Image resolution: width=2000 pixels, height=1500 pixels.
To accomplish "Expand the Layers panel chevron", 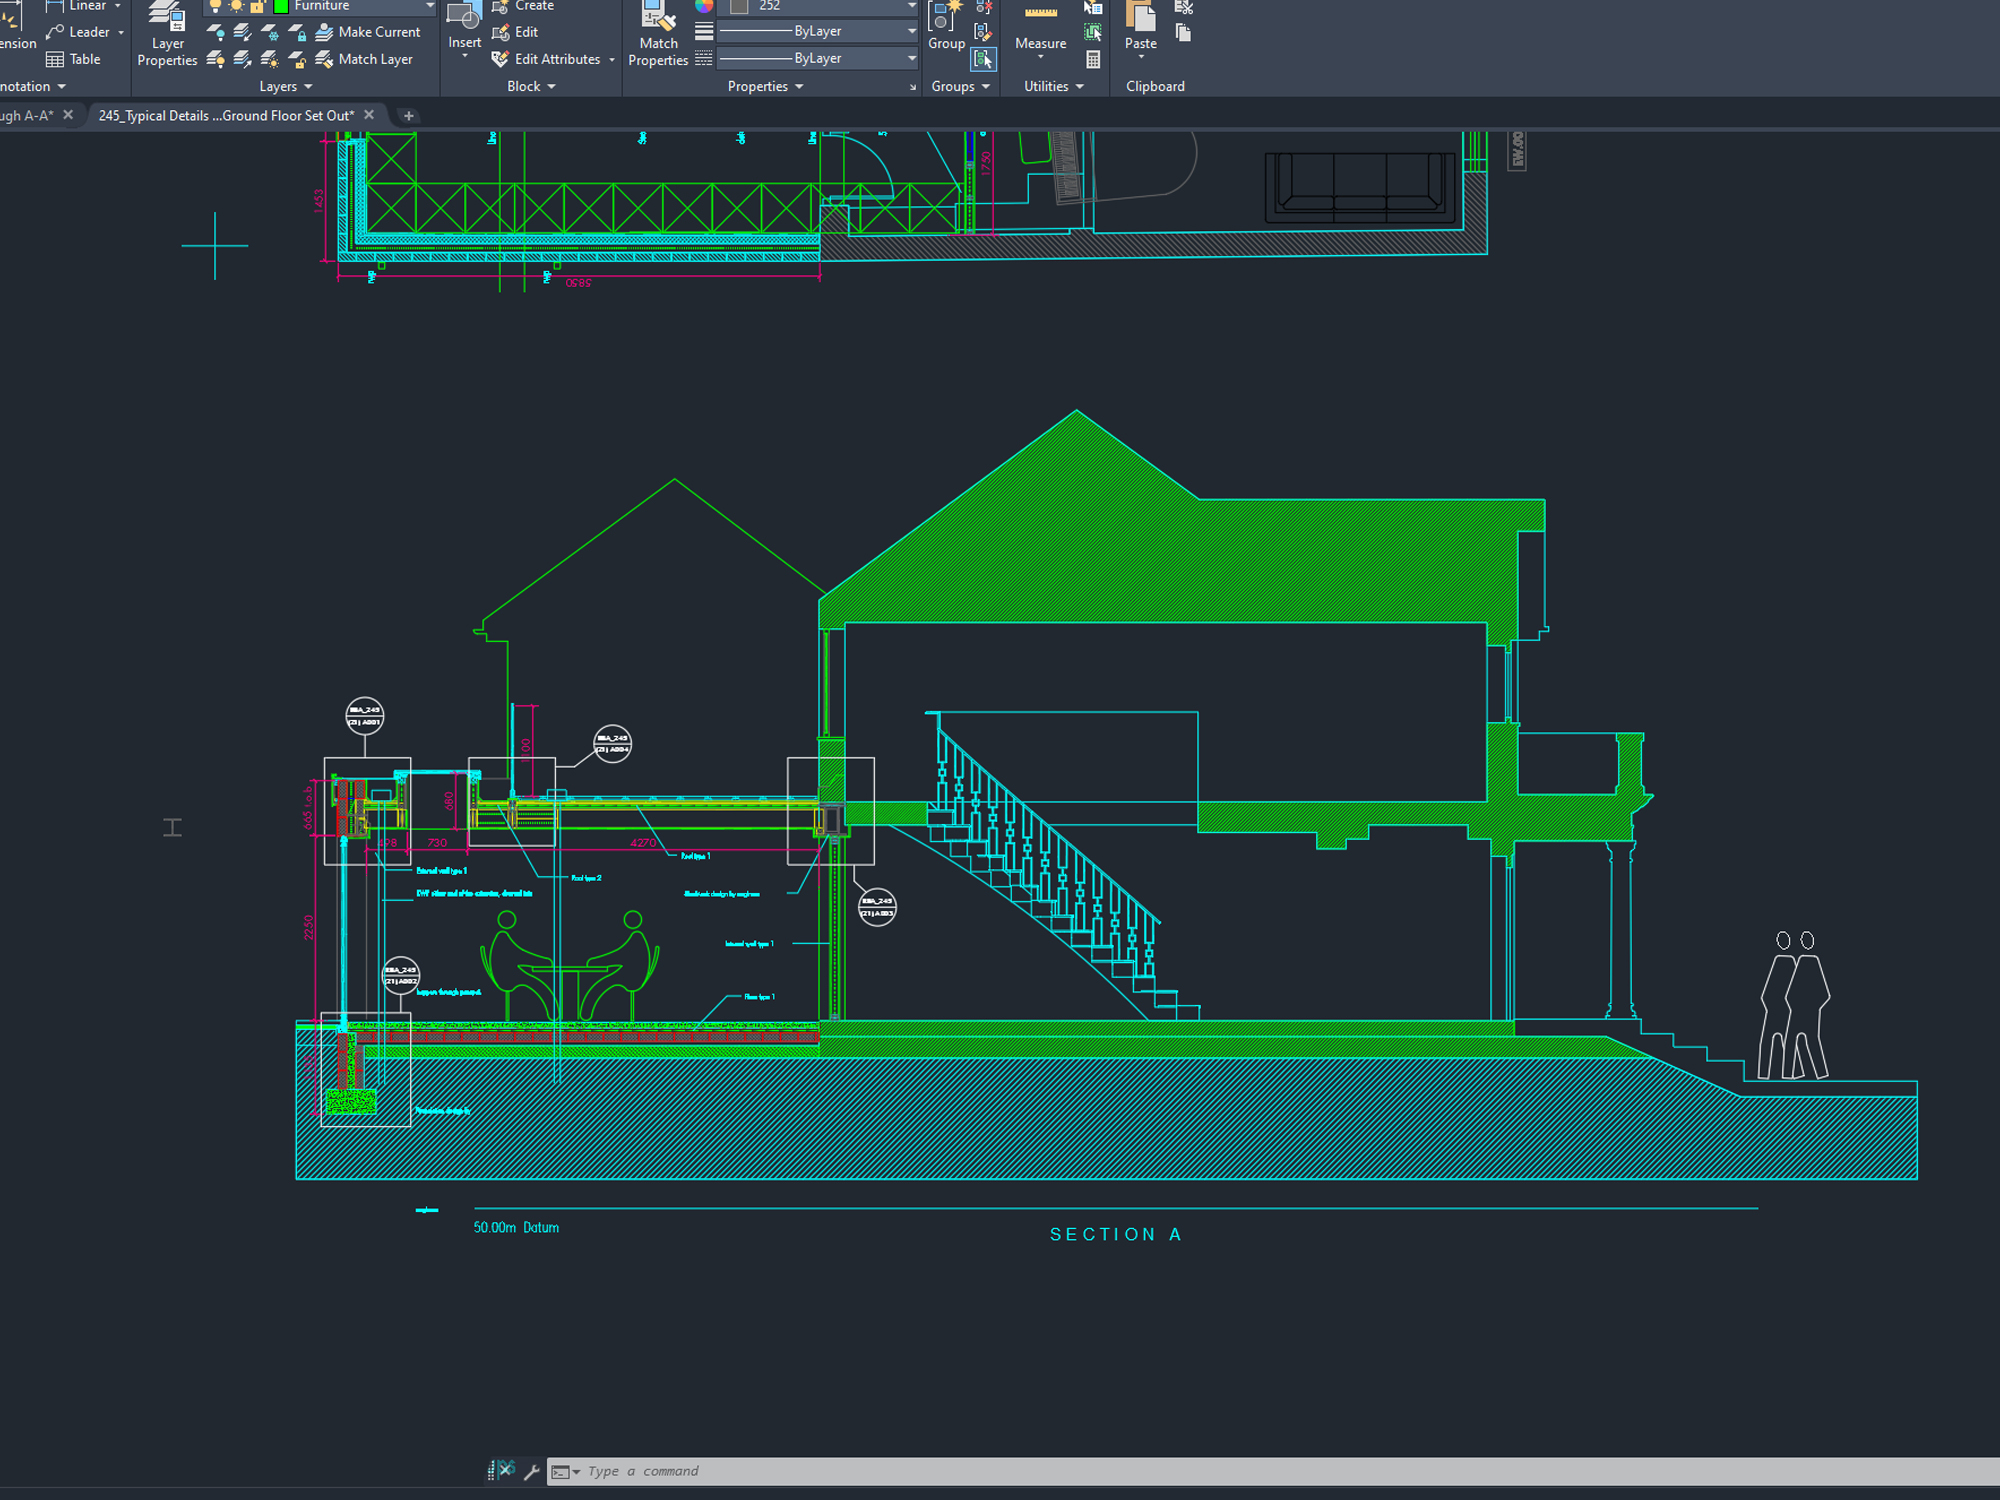I will coord(307,87).
